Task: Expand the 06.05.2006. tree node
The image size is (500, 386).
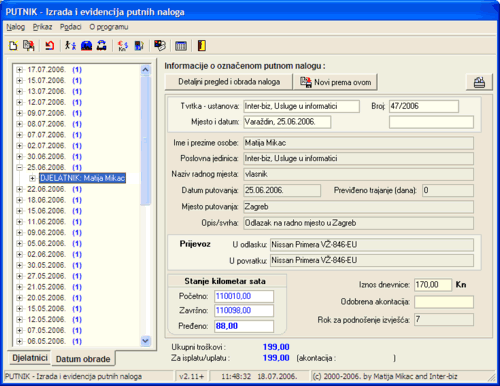Action: click(20, 341)
